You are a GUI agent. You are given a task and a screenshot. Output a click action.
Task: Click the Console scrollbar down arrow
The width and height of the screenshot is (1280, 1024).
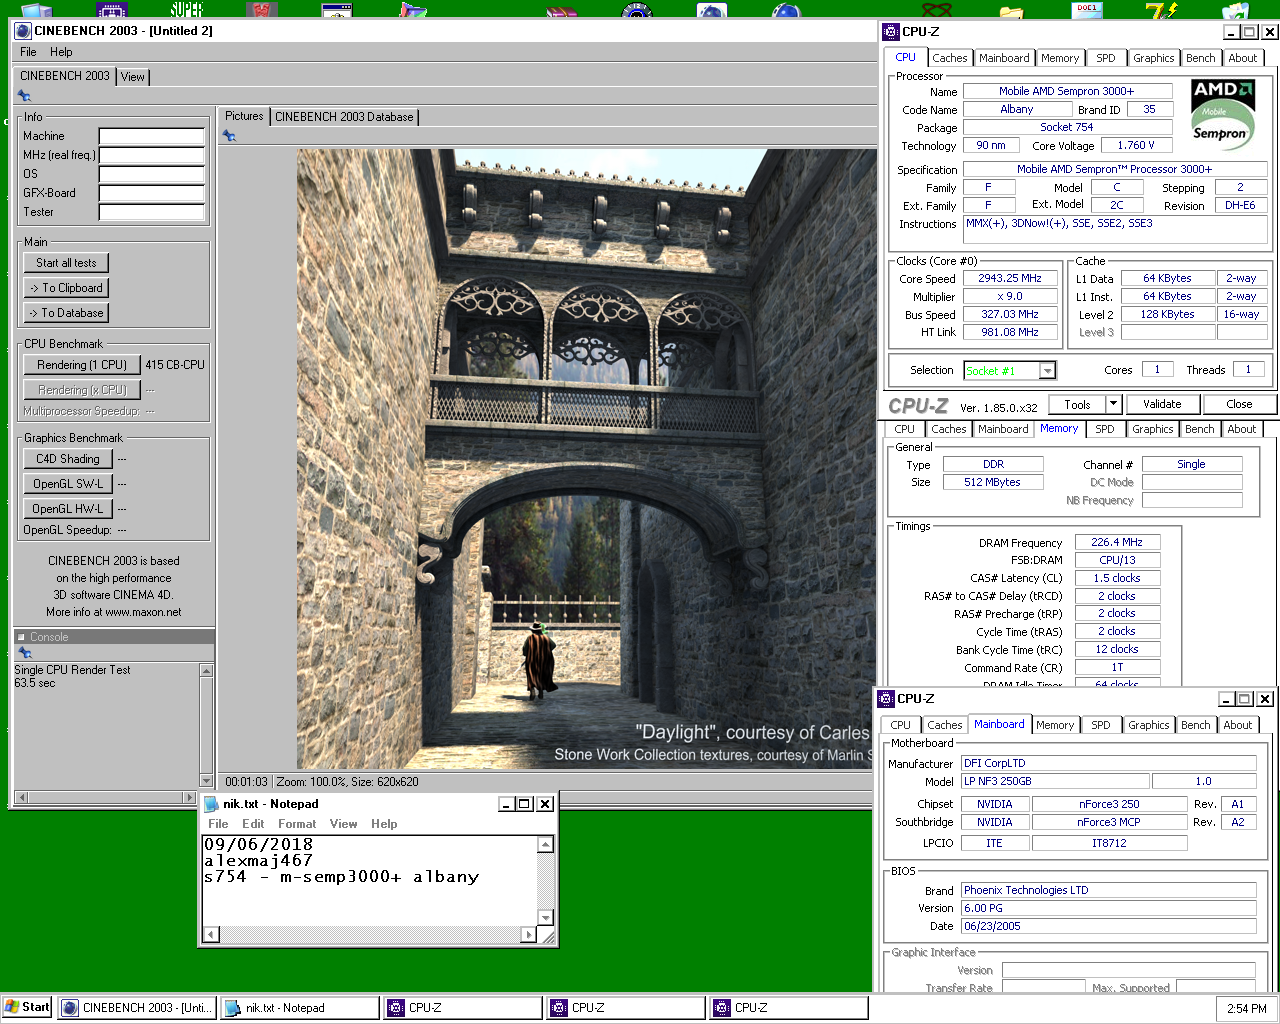[207, 781]
